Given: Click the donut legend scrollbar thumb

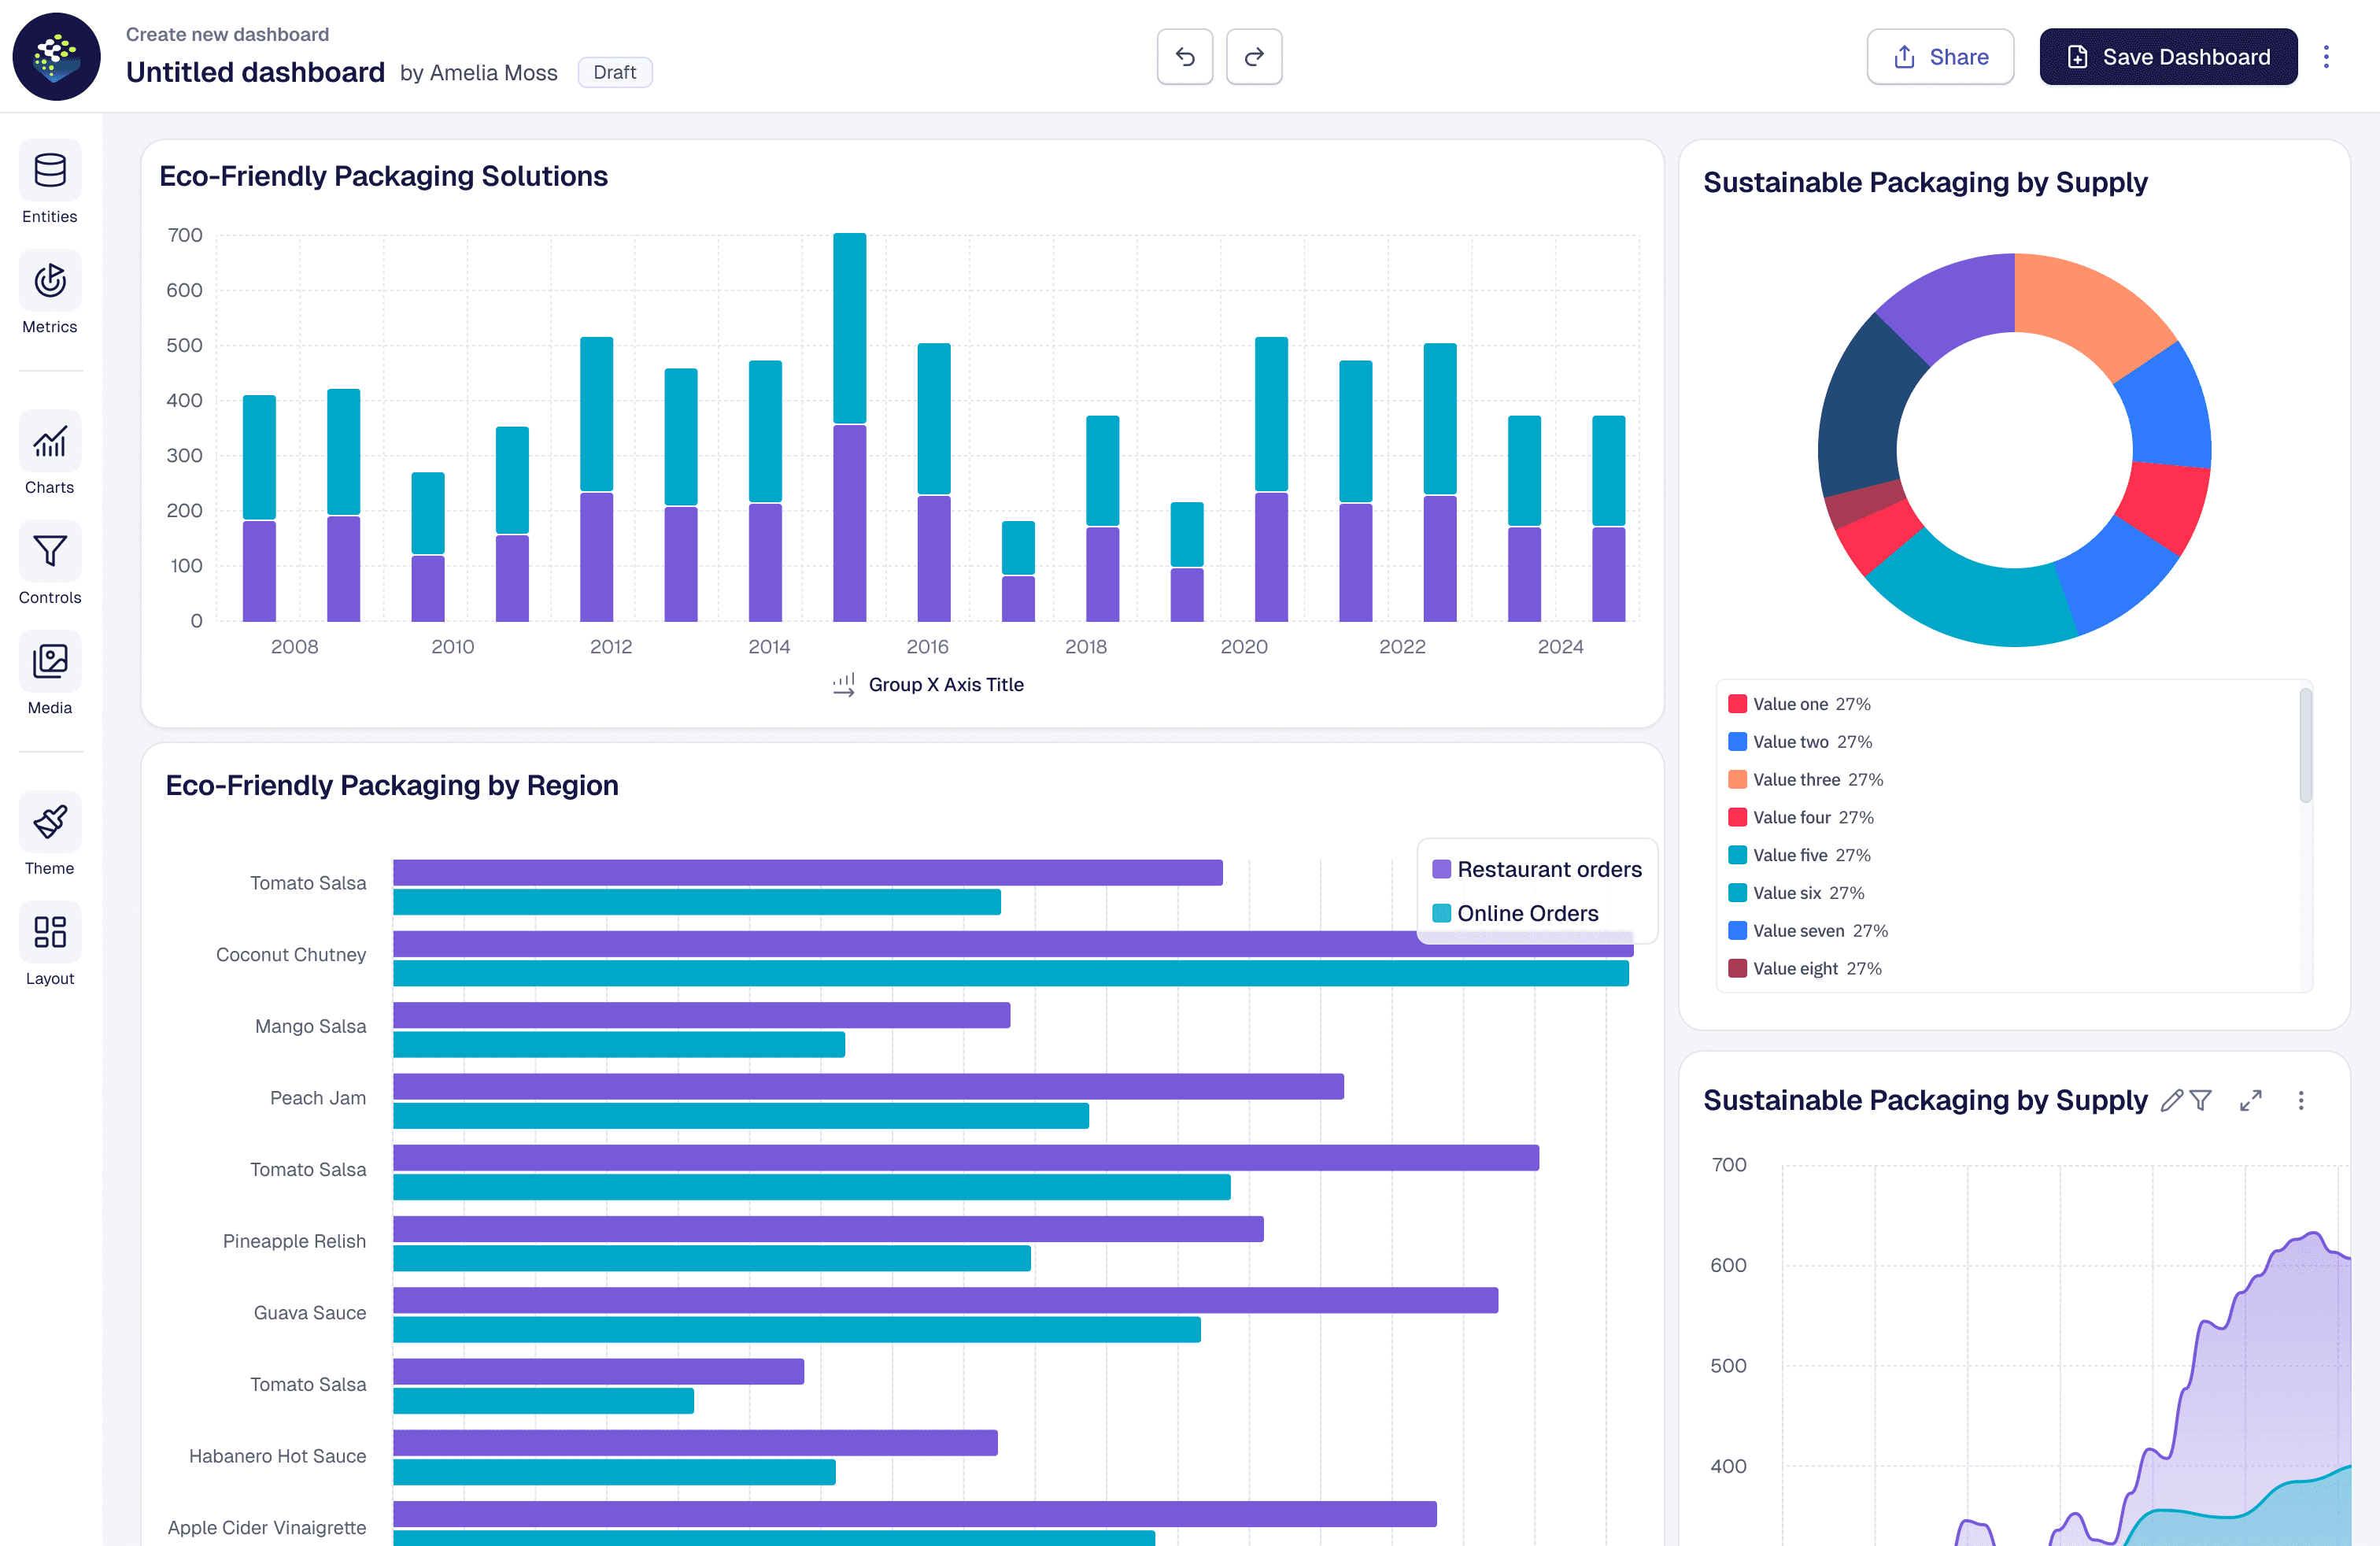Looking at the screenshot, I should 2305,745.
